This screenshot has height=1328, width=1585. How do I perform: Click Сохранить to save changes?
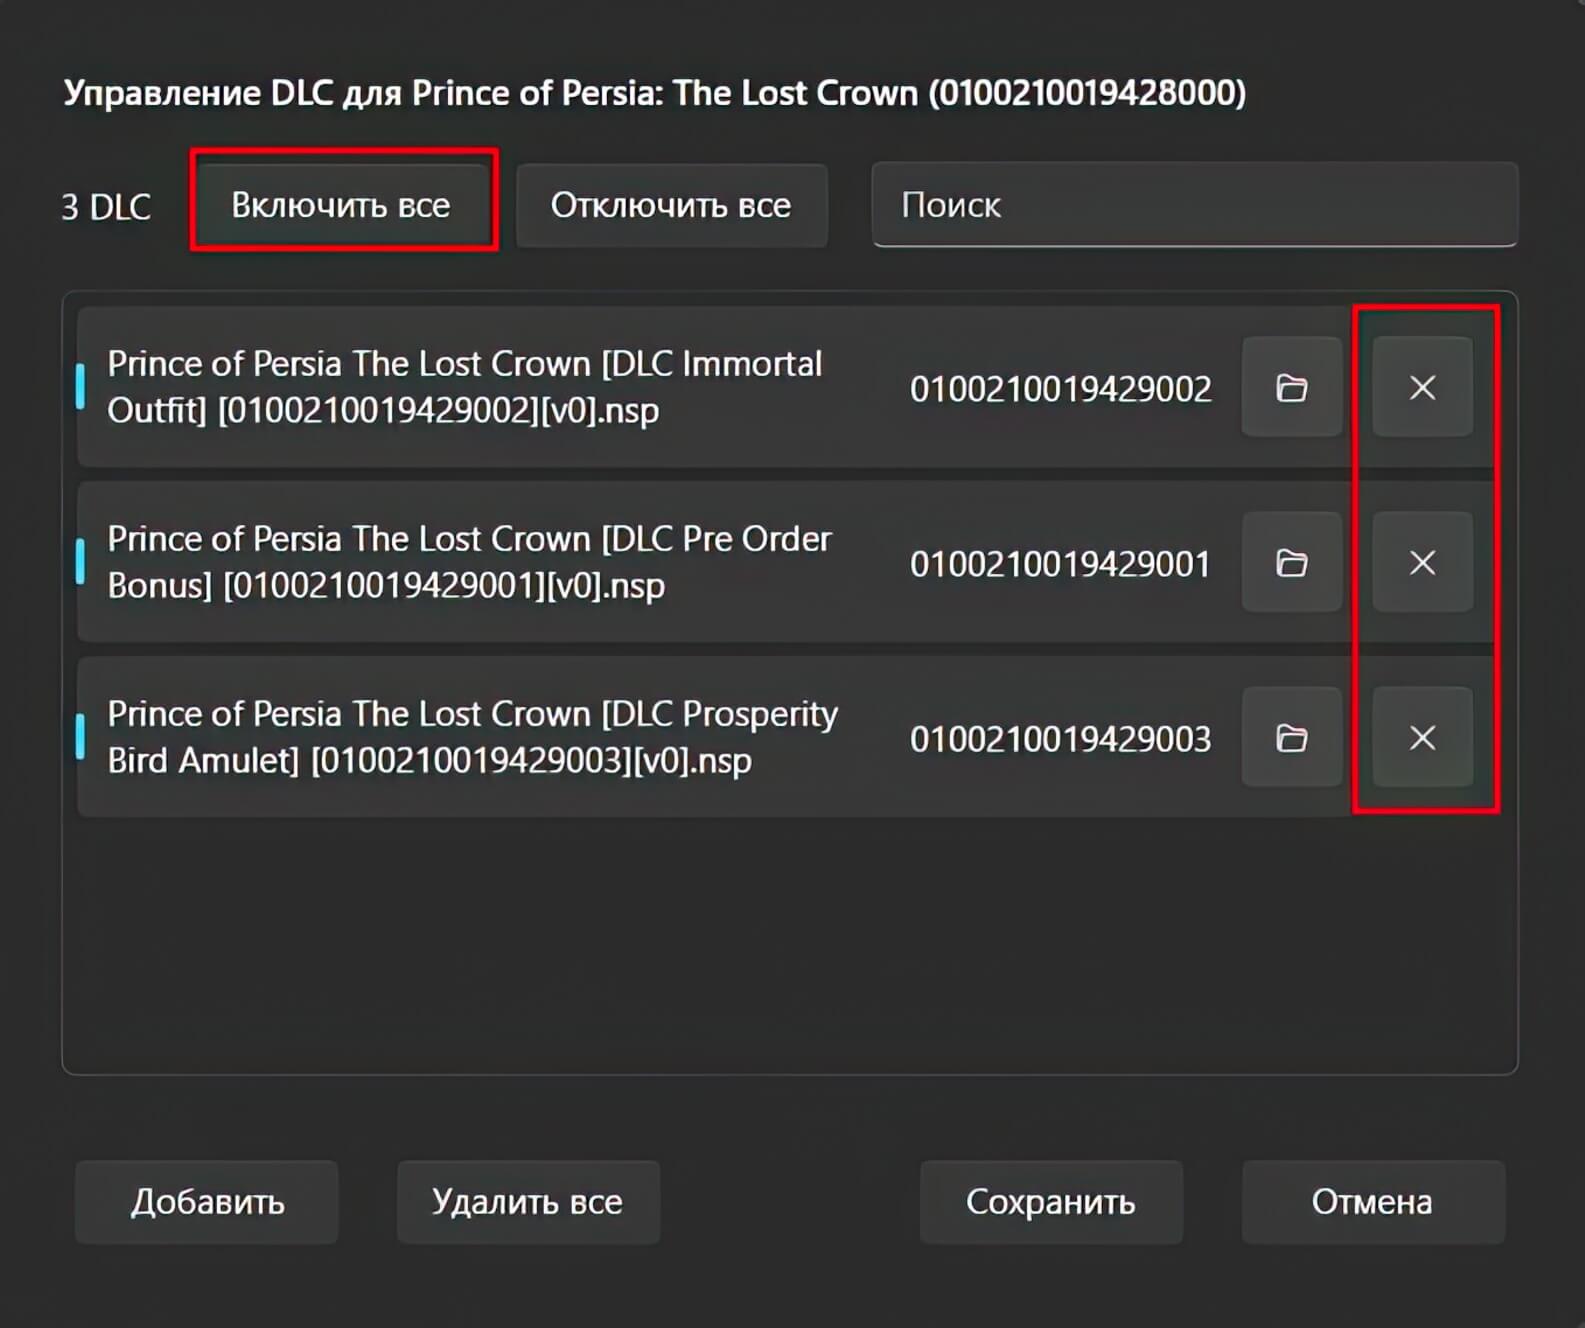[1051, 1202]
